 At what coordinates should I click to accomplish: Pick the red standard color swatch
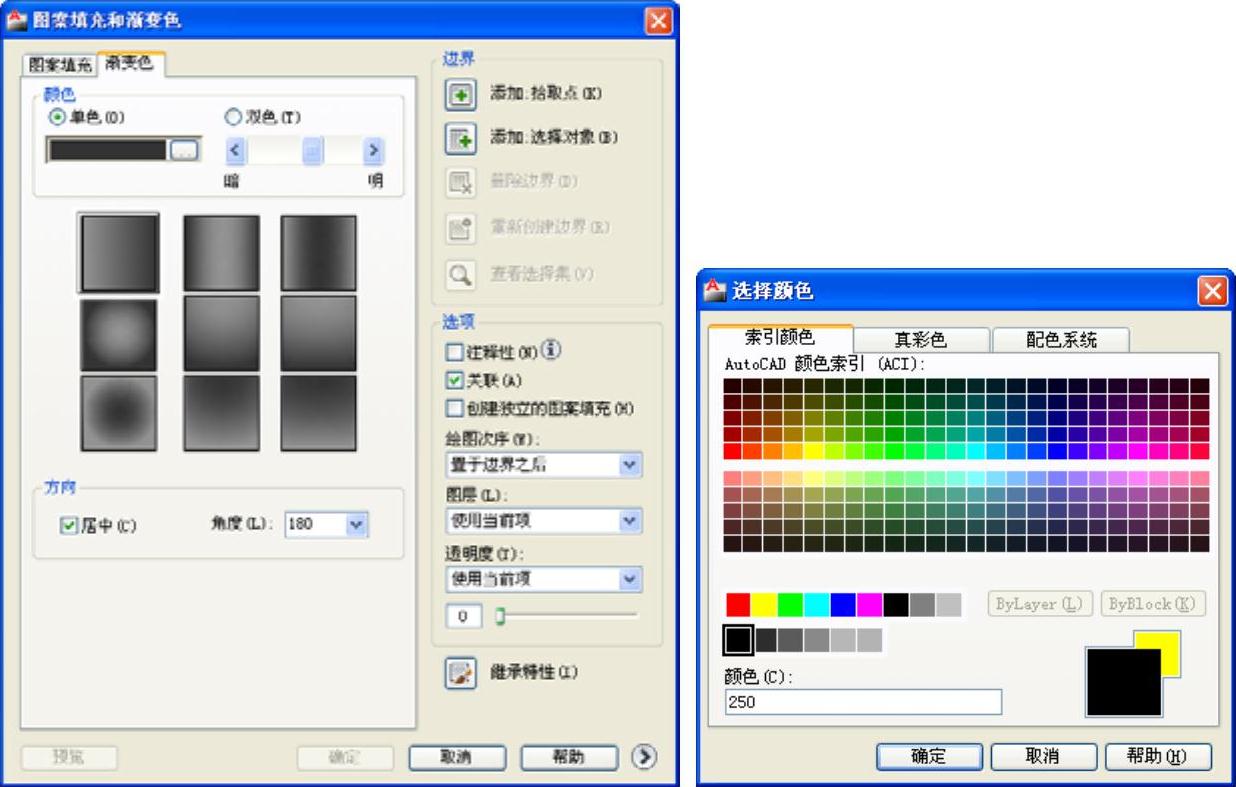pyautogui.click(x=738, y=604)
